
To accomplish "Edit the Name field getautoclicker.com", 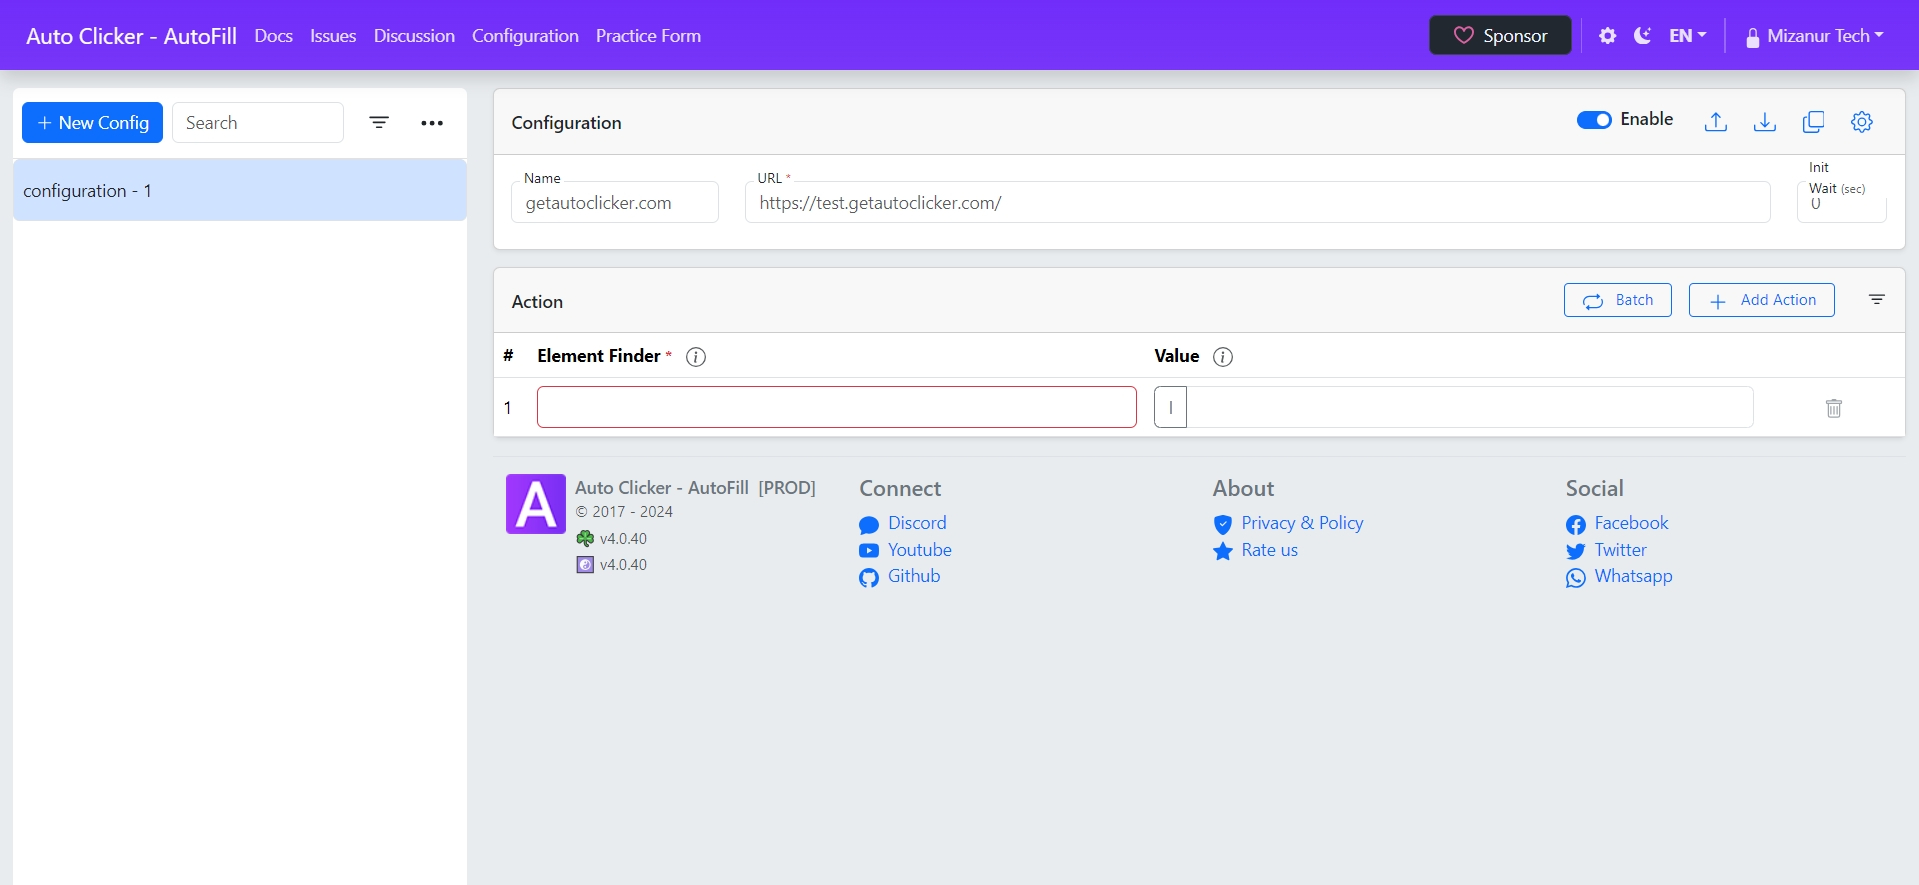I will [x=615, y=202].
